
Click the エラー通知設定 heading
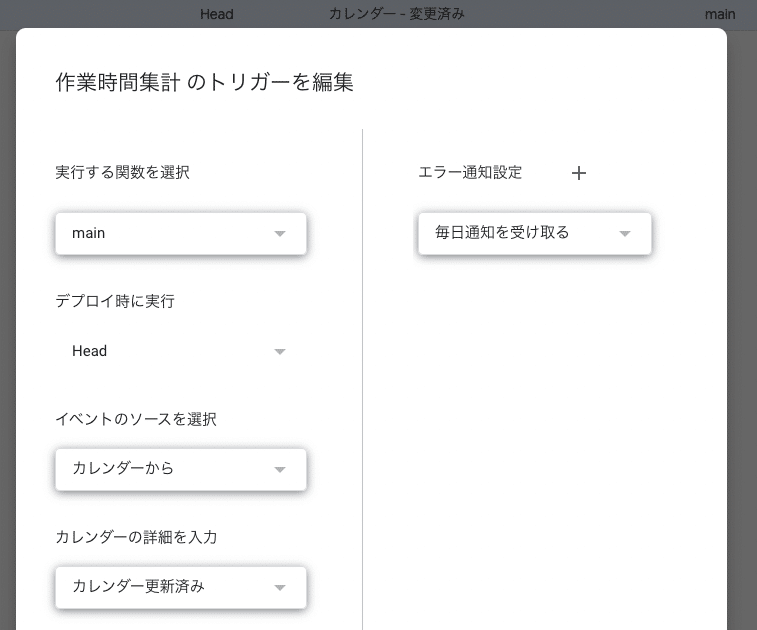470,172
